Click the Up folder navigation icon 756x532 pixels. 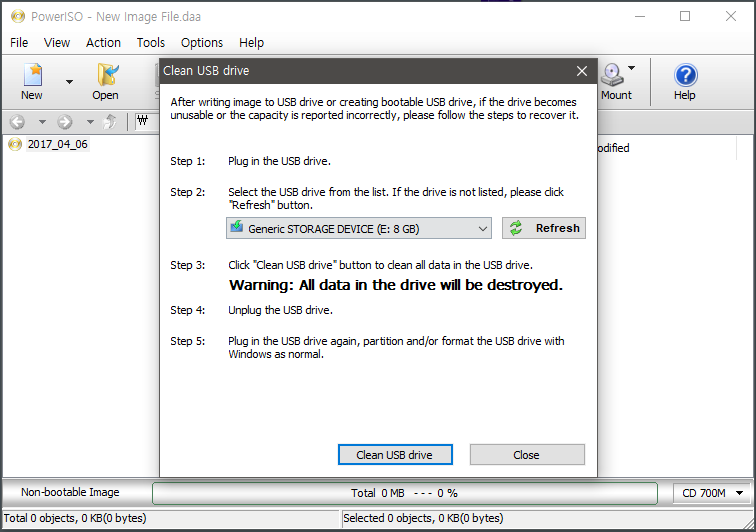[x=111, y=122]
